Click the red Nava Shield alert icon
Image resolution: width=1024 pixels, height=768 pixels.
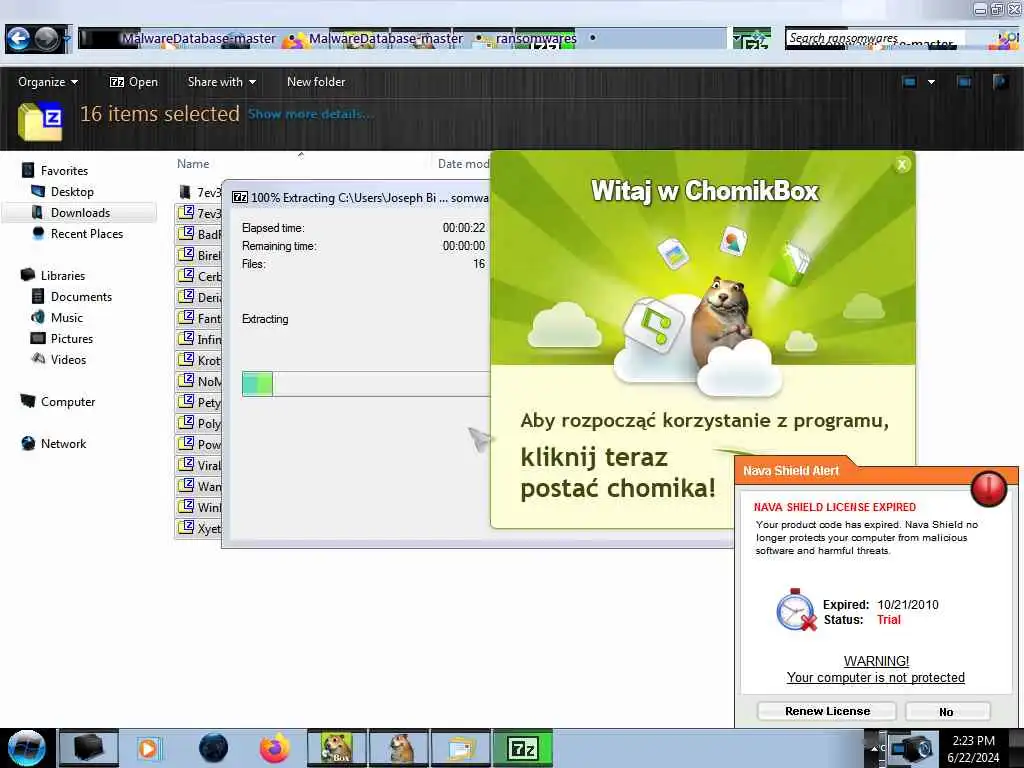tap(989, 488)
